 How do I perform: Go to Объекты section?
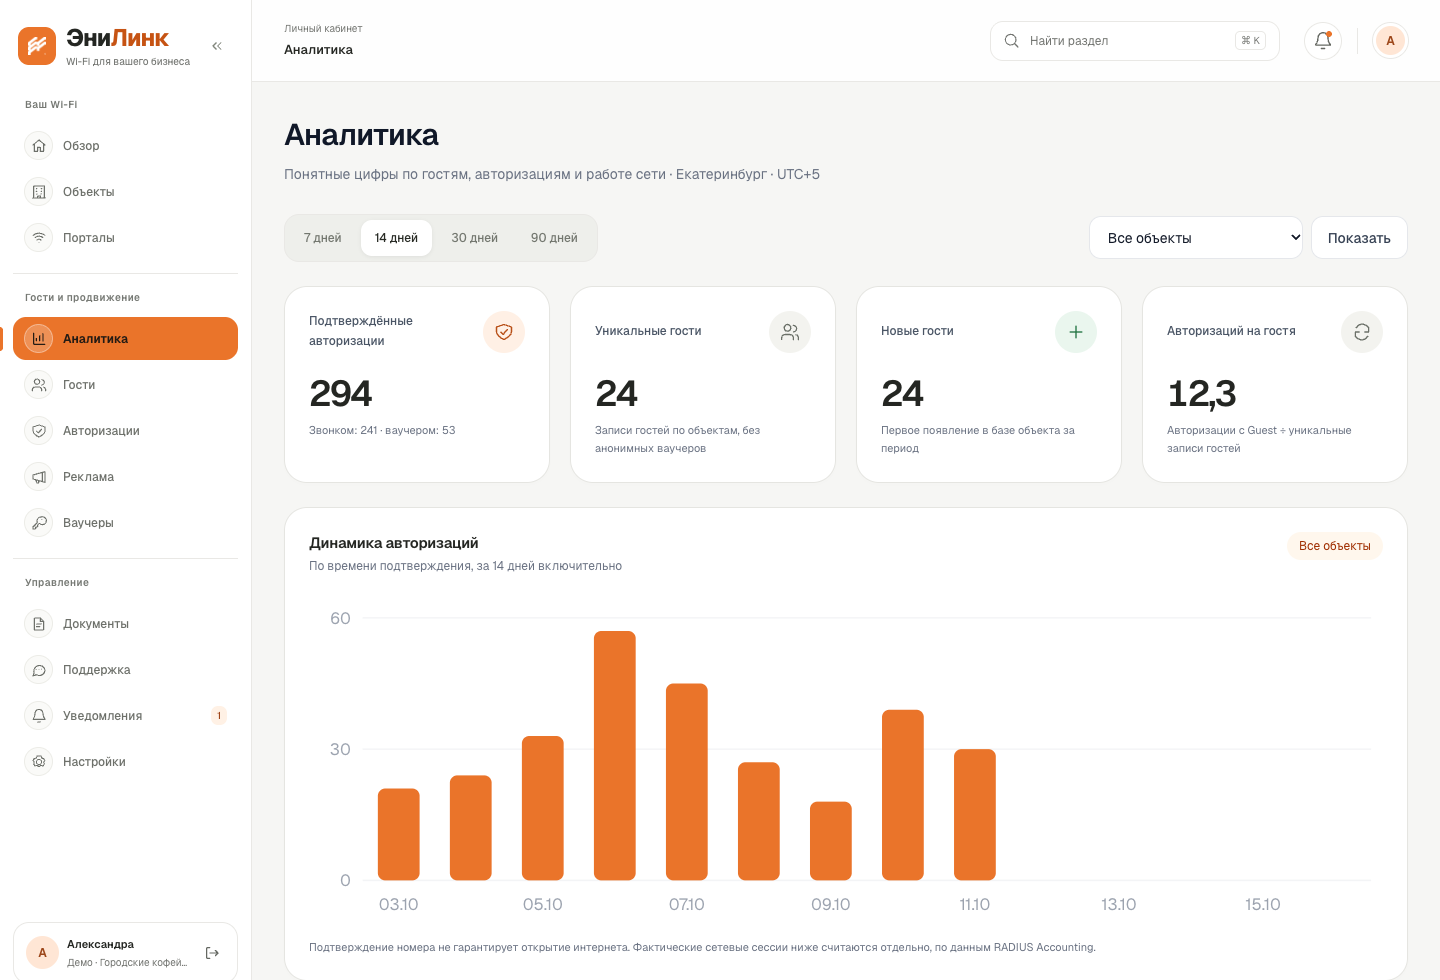tap(125, 192)
